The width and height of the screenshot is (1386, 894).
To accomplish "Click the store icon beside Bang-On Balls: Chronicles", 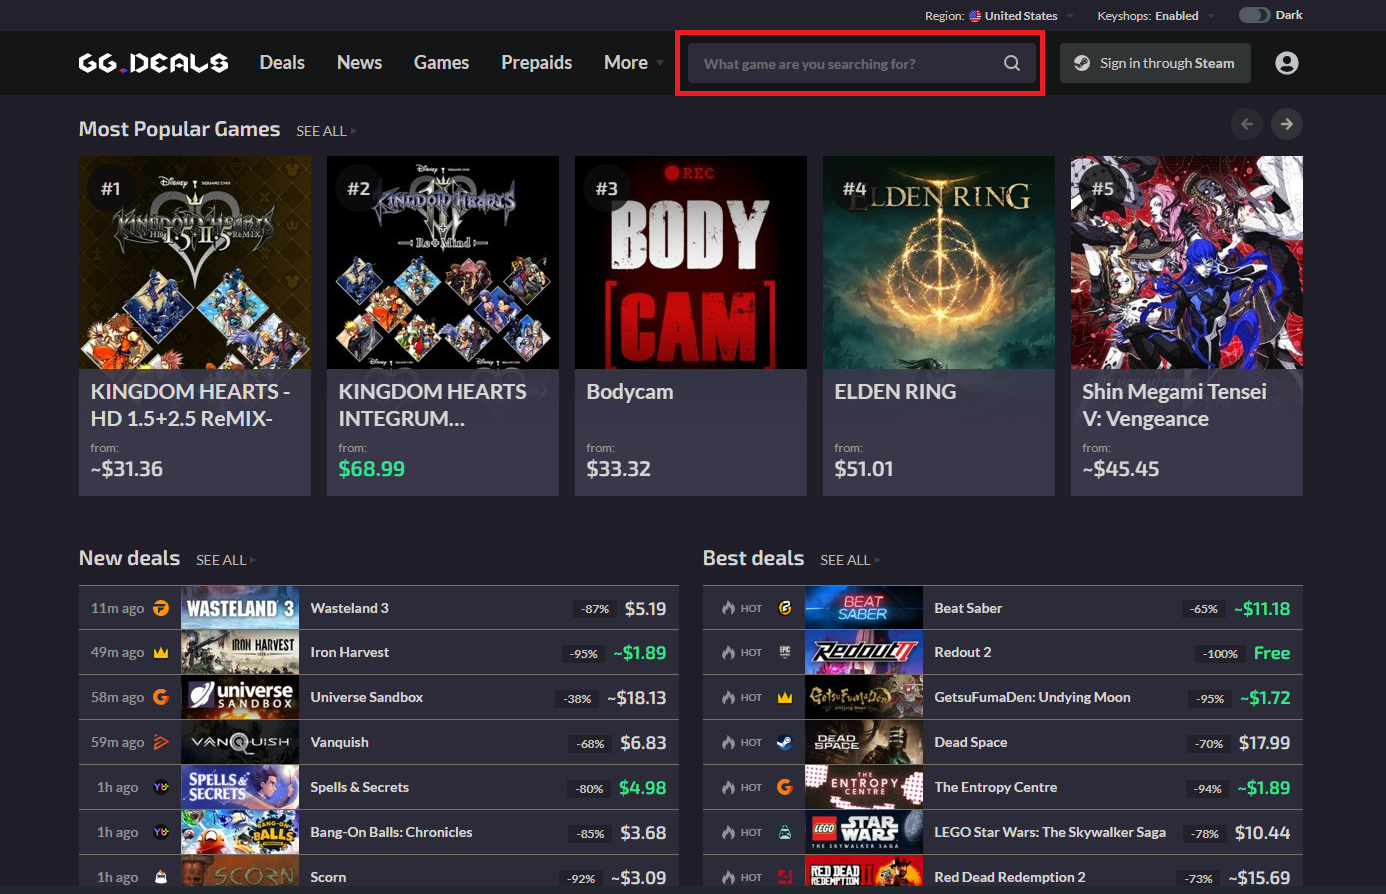I will 161,832.
